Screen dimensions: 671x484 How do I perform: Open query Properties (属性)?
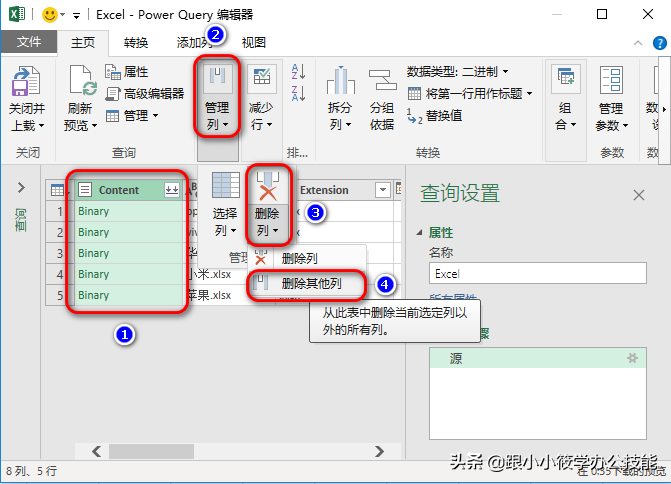[127, 71]
